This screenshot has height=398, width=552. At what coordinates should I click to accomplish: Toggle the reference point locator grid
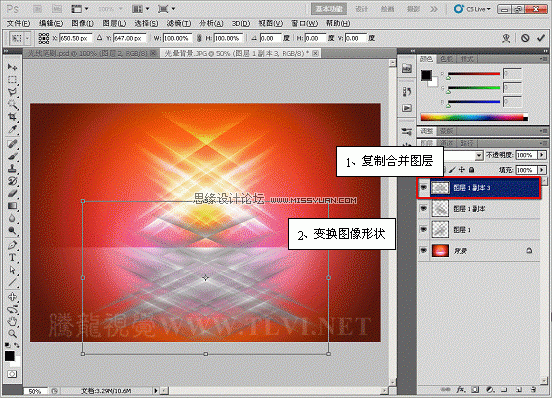point(44,38)
